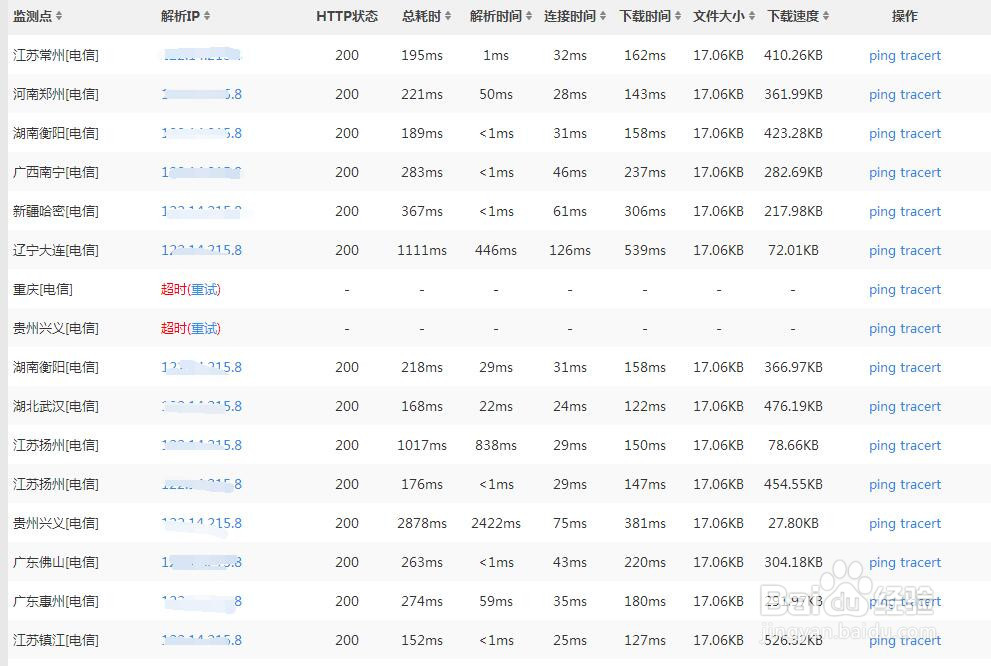Click ping link in 江苏常州 row
The image size is (991, 666).
tap(882, 56)
